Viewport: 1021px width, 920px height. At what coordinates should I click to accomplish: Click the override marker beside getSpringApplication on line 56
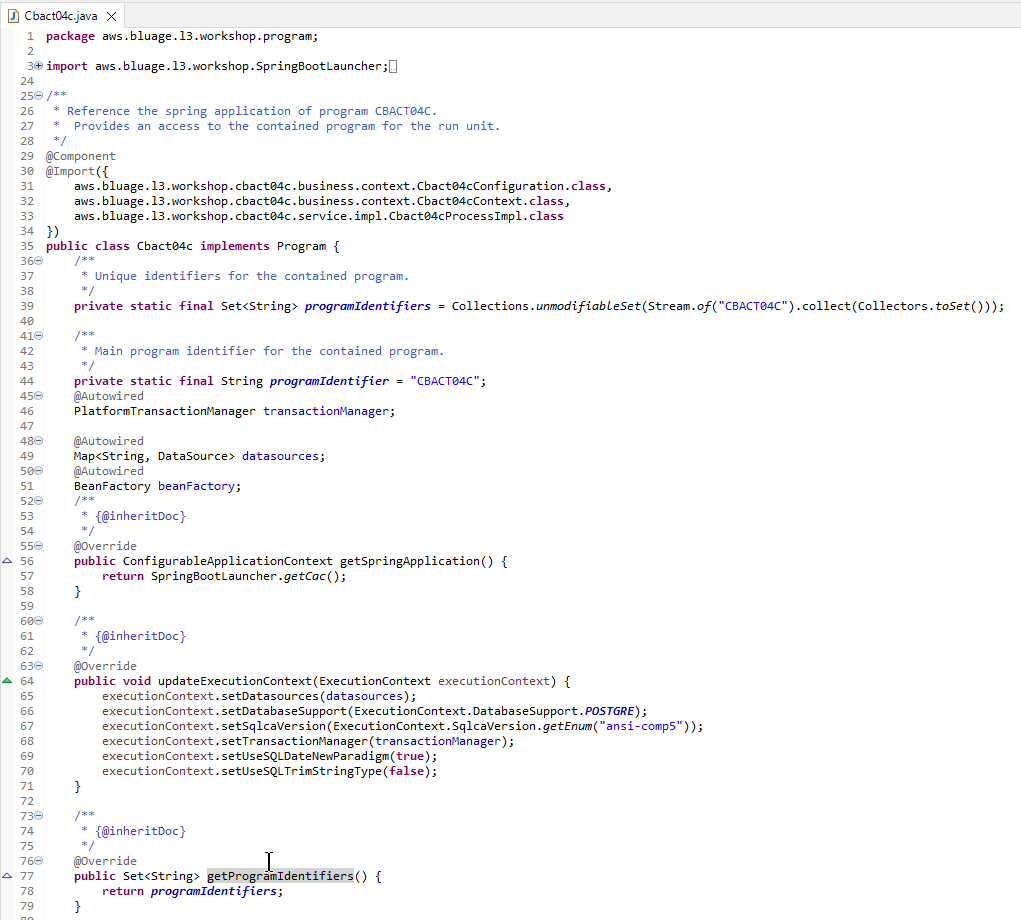[8, 561]
